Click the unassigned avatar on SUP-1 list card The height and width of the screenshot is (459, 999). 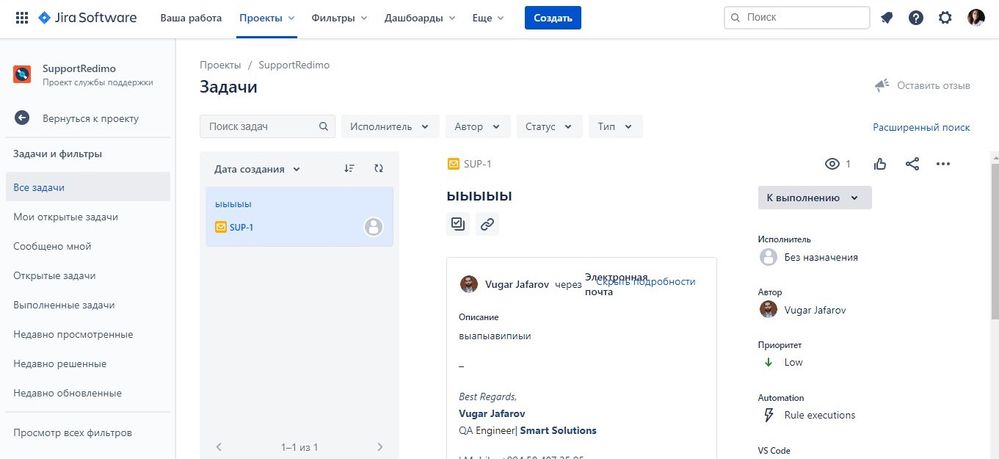pyautogui.click(x=373, y=226)
